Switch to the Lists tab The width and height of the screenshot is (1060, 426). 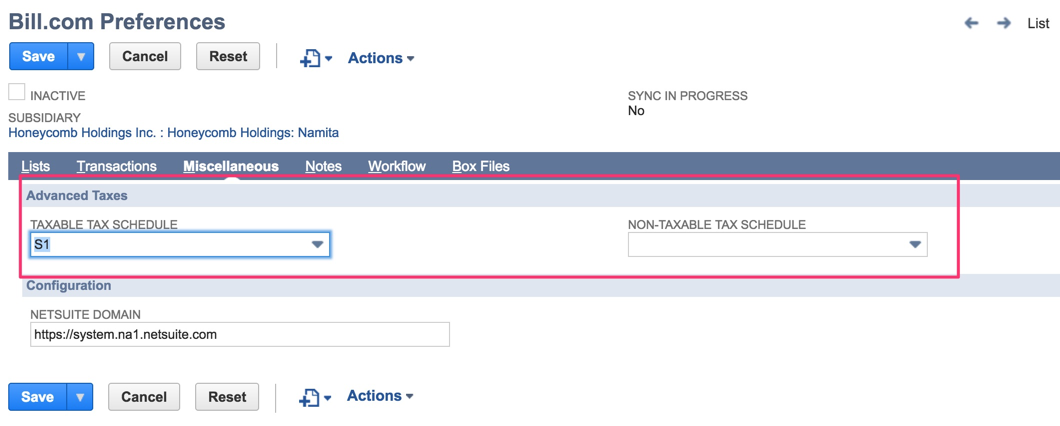pyautogui.click(x=35, y=166)
